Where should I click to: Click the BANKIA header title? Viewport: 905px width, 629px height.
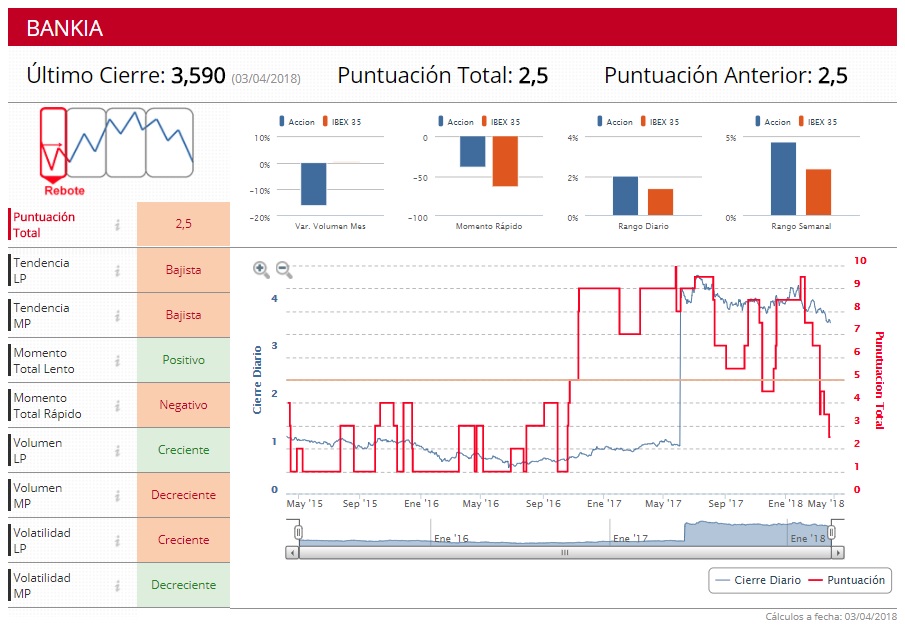pyautogui.click(x=65, y=28)
